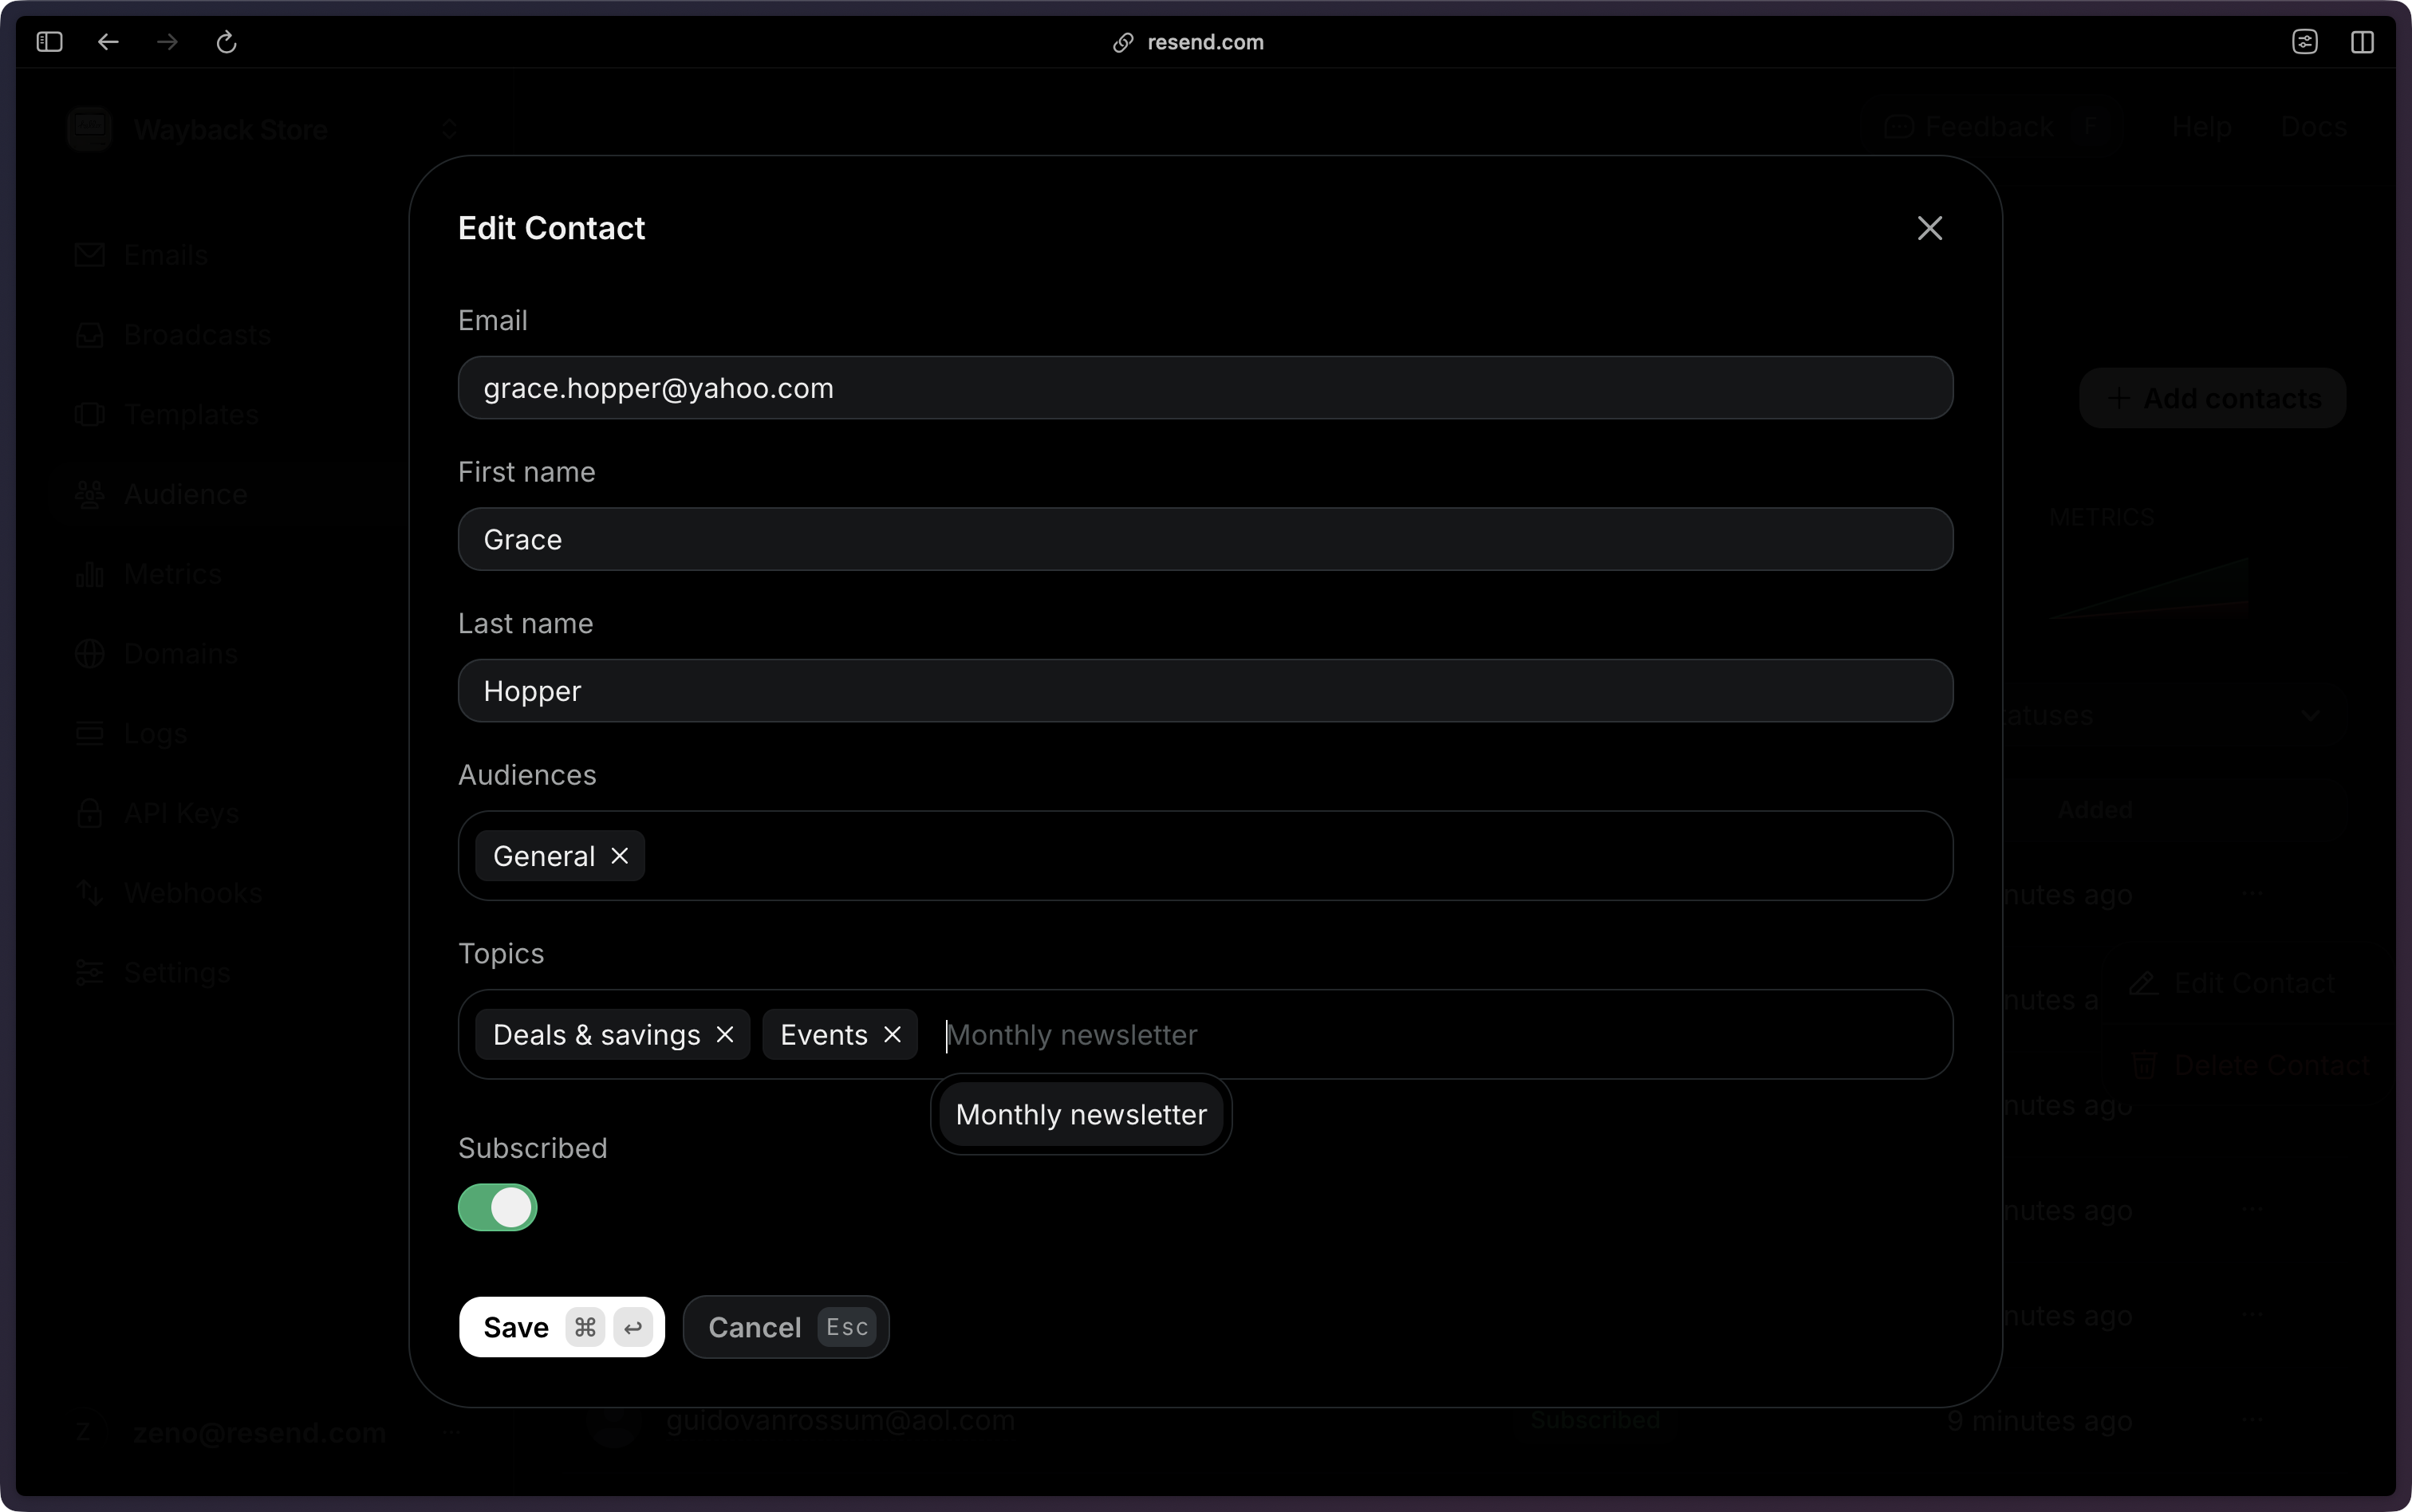
Task: Click into the Last name field
Action: point(1205,691)
